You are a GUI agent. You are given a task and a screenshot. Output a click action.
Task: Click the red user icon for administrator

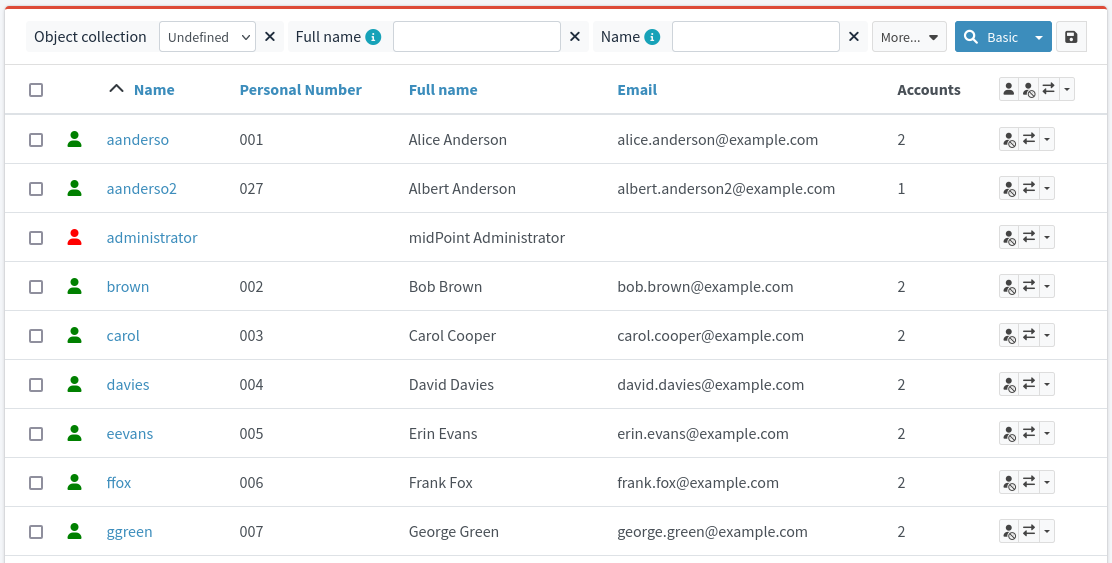point(74,238)
